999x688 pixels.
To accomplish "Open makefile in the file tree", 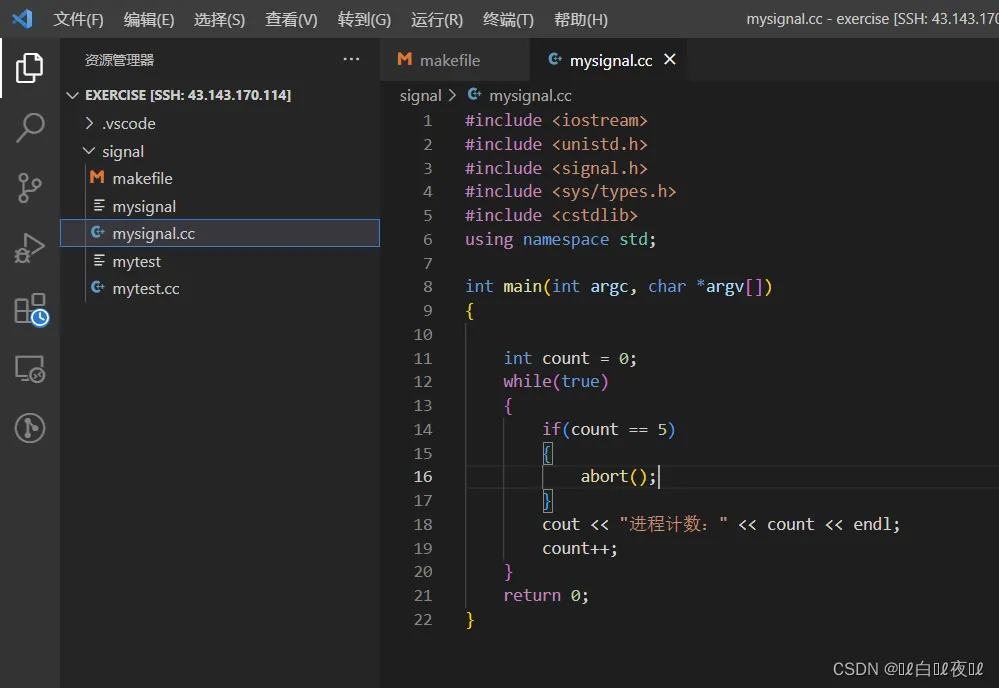I will [x=220, y=178].
